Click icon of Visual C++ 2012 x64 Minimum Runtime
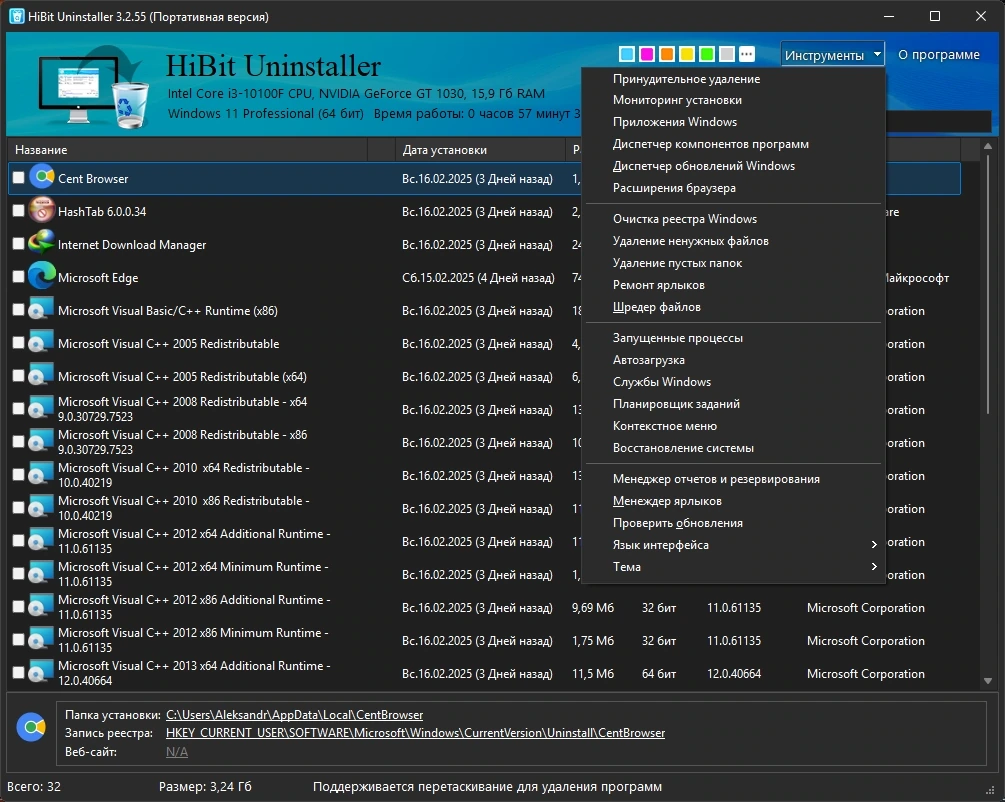 [x=42, y=573]
